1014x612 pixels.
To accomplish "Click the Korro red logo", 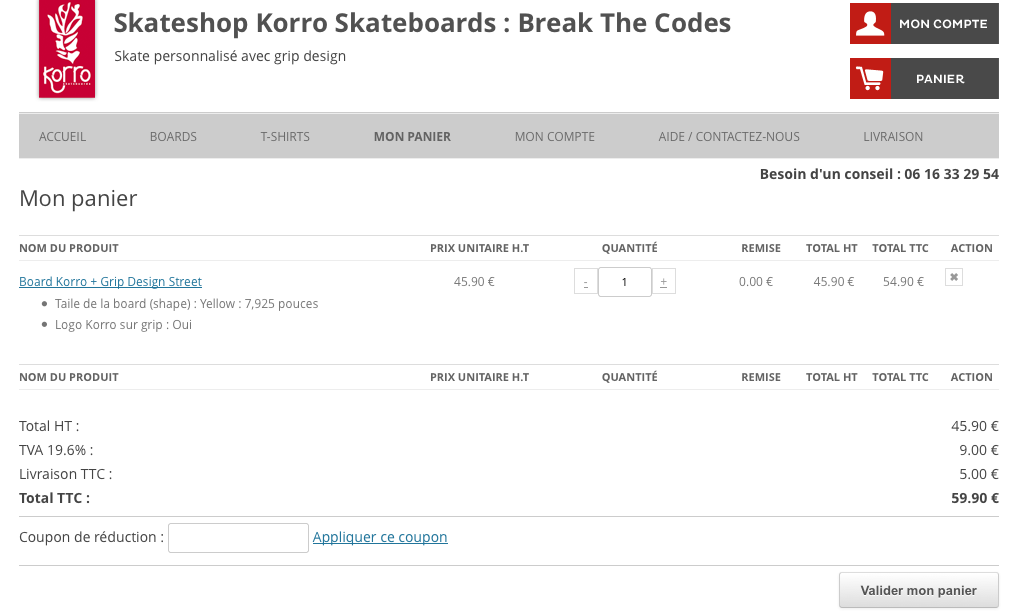I will (67, 49).
